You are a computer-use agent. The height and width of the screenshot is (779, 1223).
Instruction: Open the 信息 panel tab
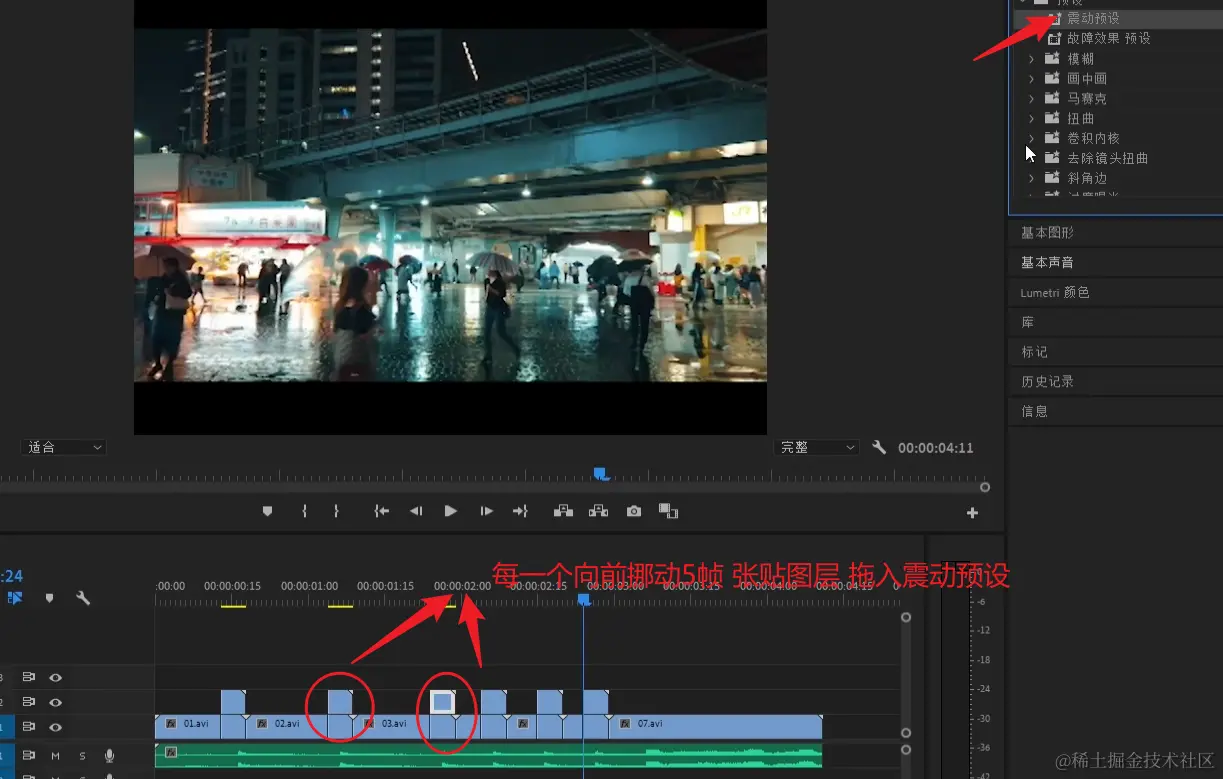click(x=1034, y=411)
